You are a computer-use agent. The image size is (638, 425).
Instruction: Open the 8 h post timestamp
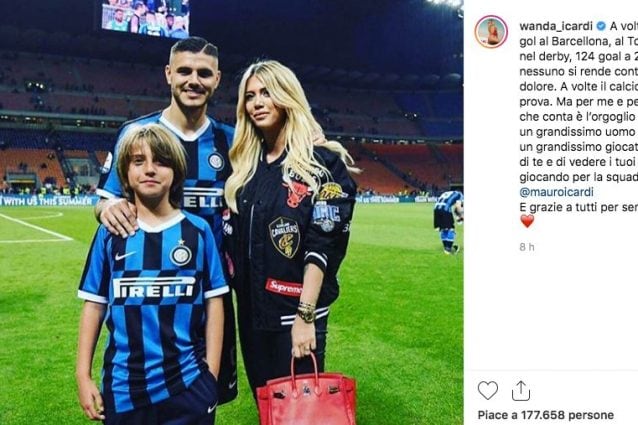[x=527, y=247]
